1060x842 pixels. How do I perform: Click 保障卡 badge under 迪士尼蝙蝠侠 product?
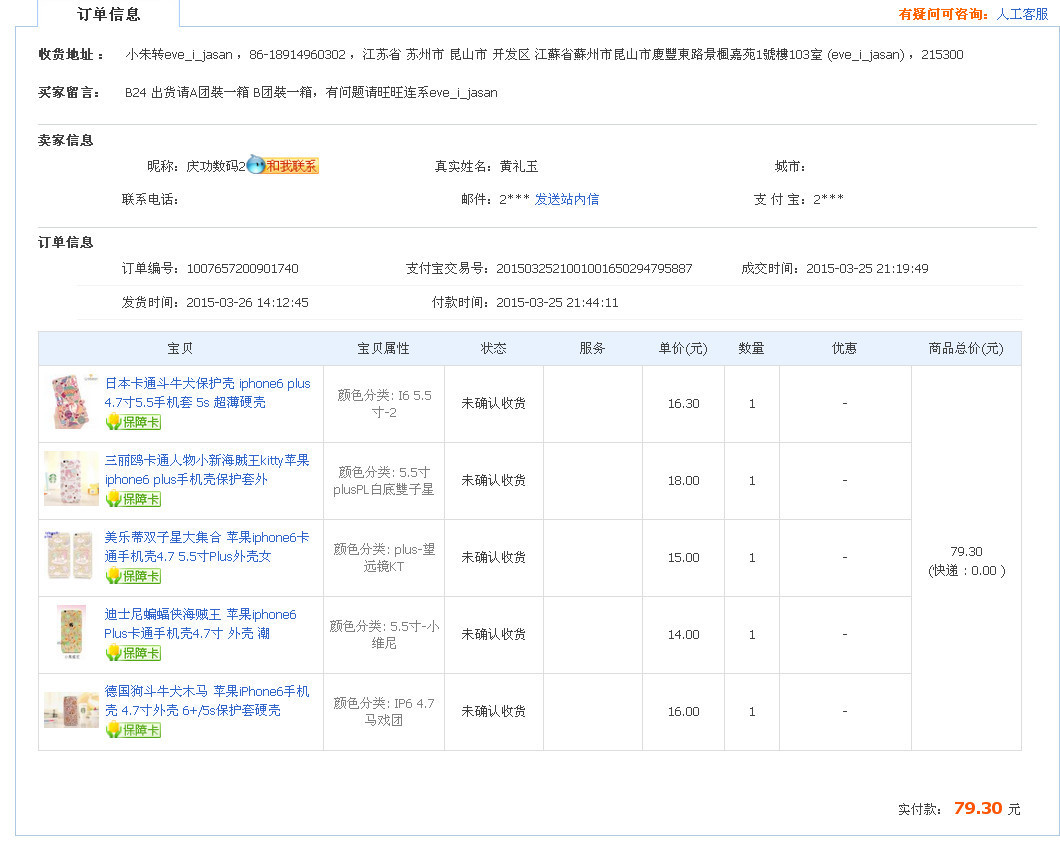(133, 653)
